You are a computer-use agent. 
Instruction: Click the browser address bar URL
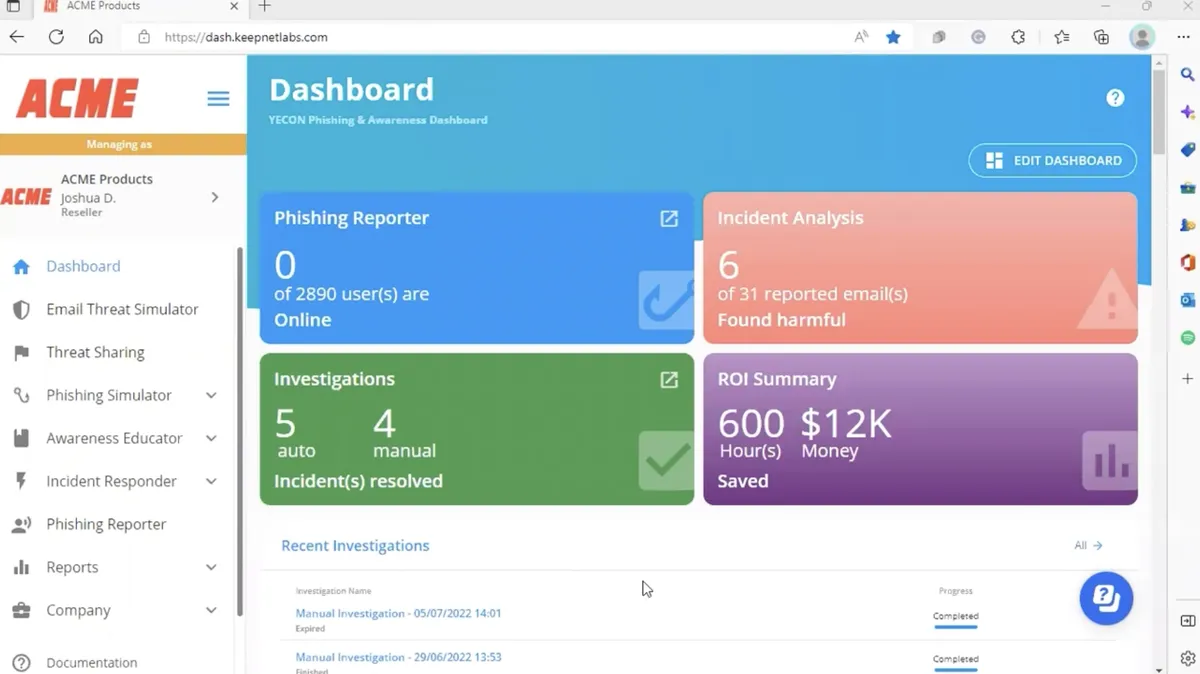pos(246,37)
